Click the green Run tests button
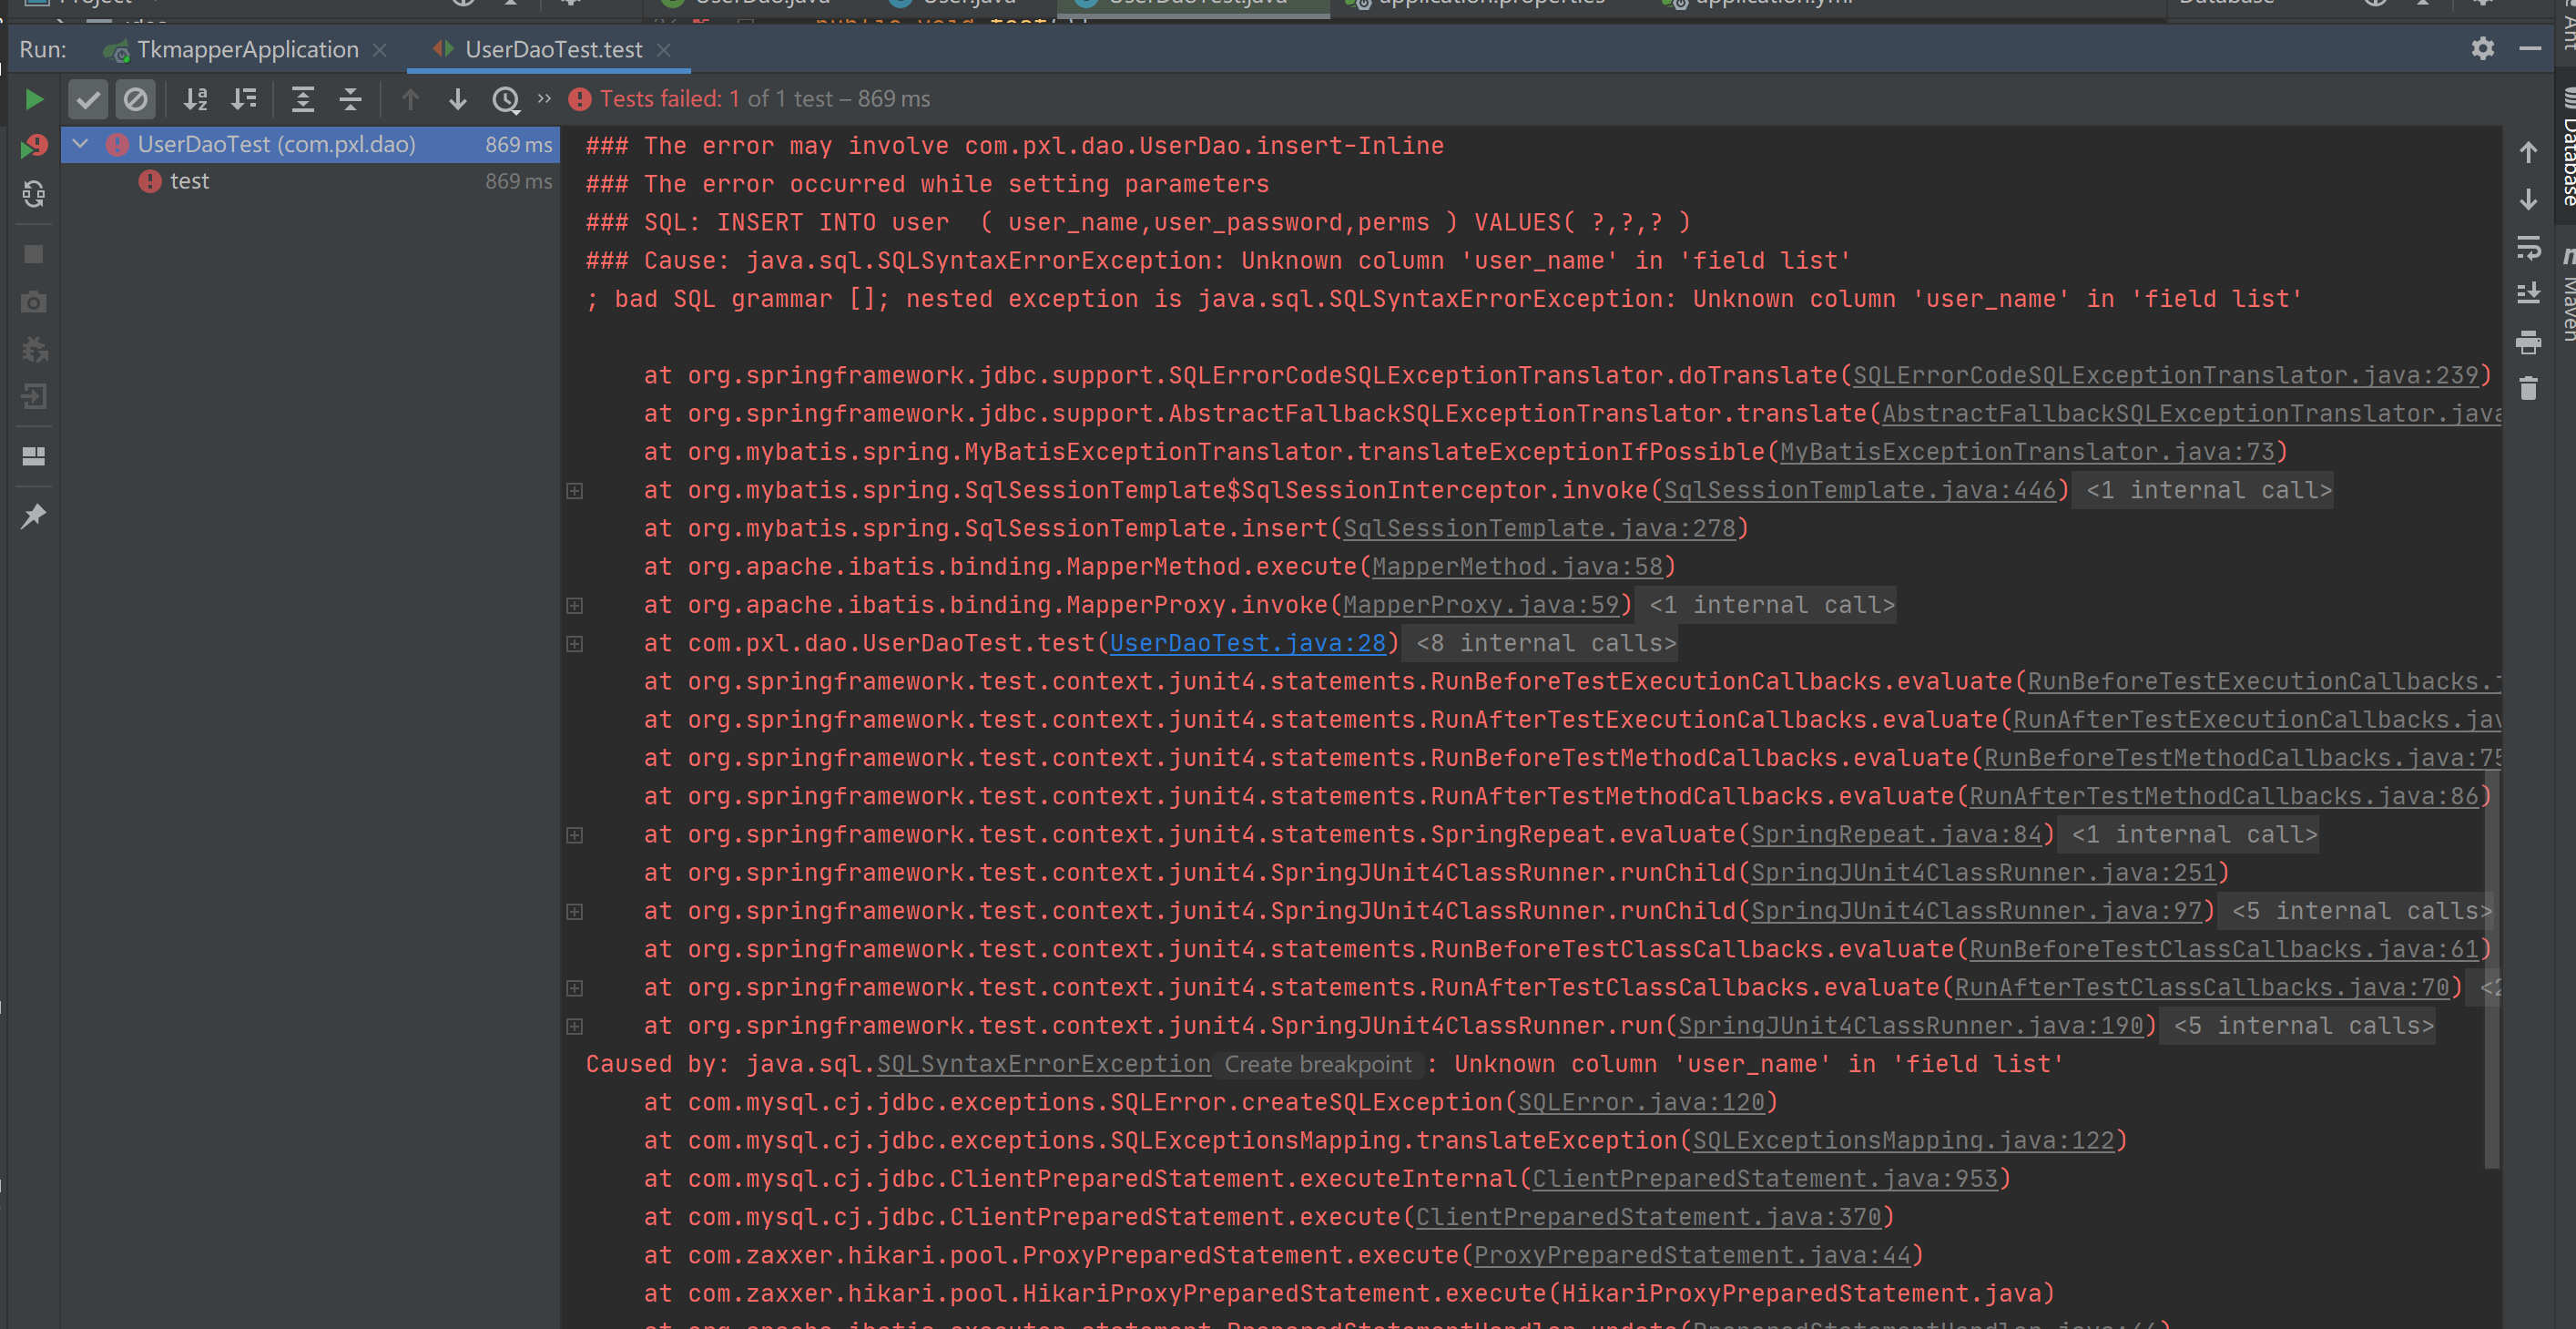 pos(33,99)
